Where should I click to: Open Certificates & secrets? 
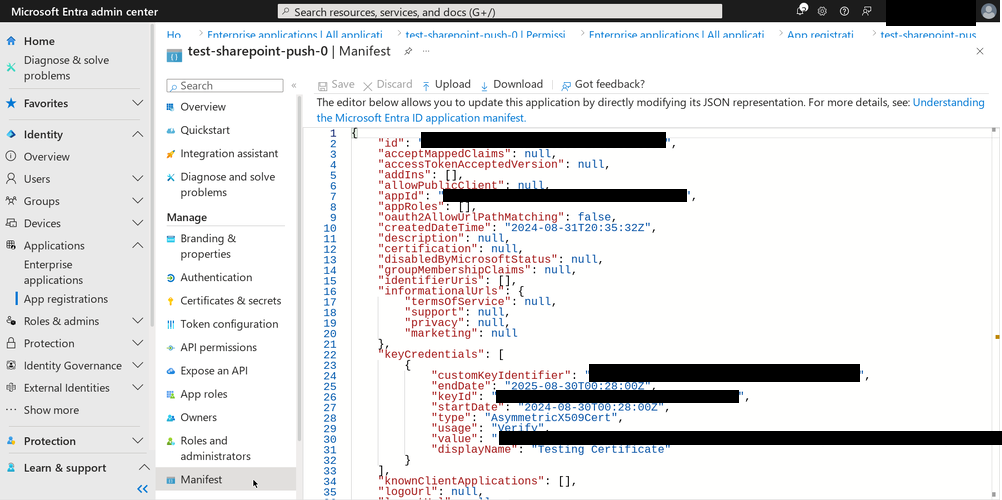click(230, 301)
